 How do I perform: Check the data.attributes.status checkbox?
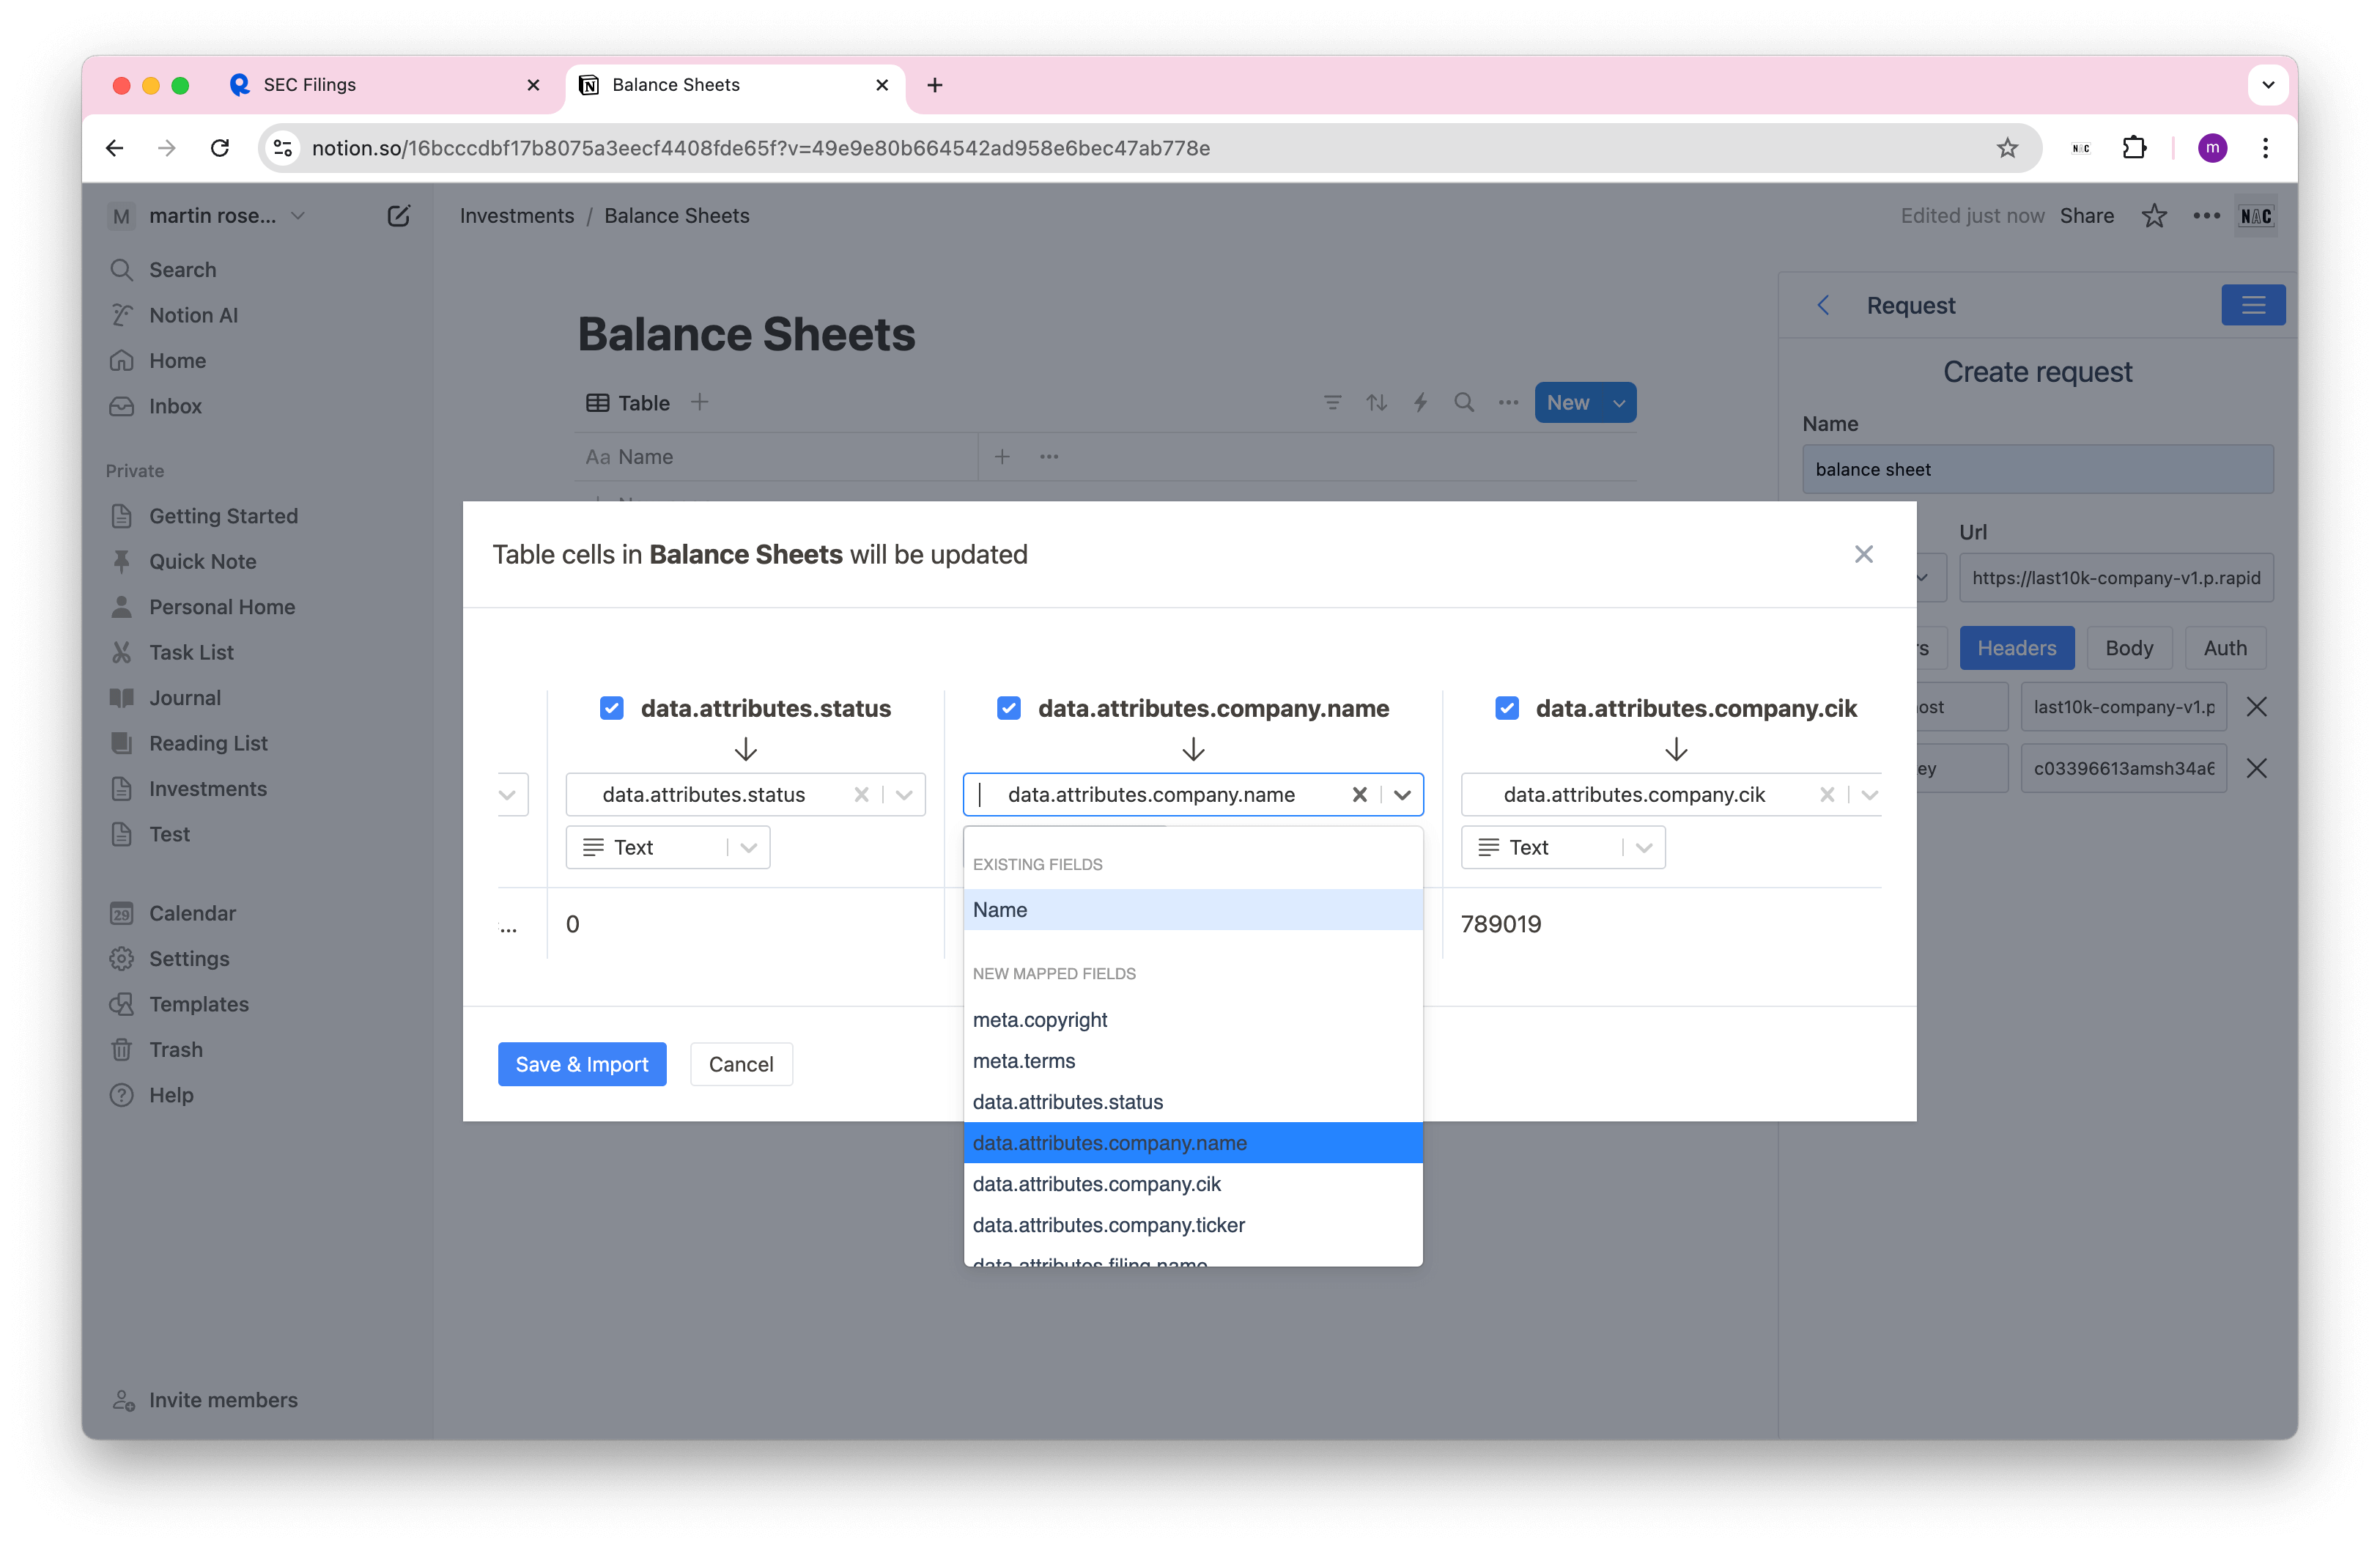click(611, 708)
